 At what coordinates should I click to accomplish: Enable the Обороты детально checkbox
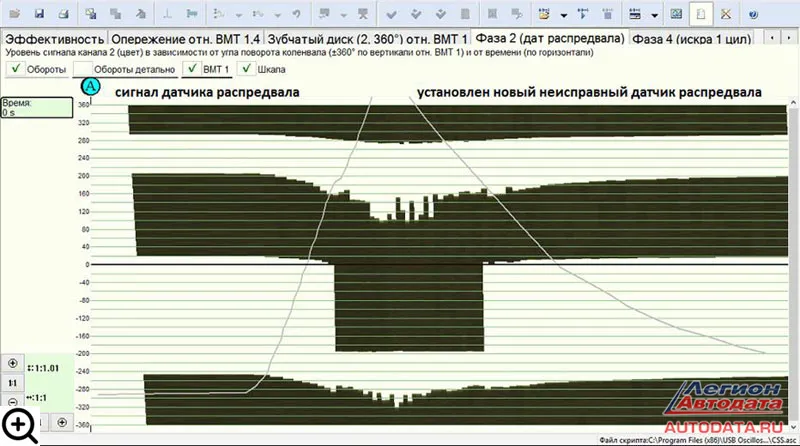pos(83,69)
